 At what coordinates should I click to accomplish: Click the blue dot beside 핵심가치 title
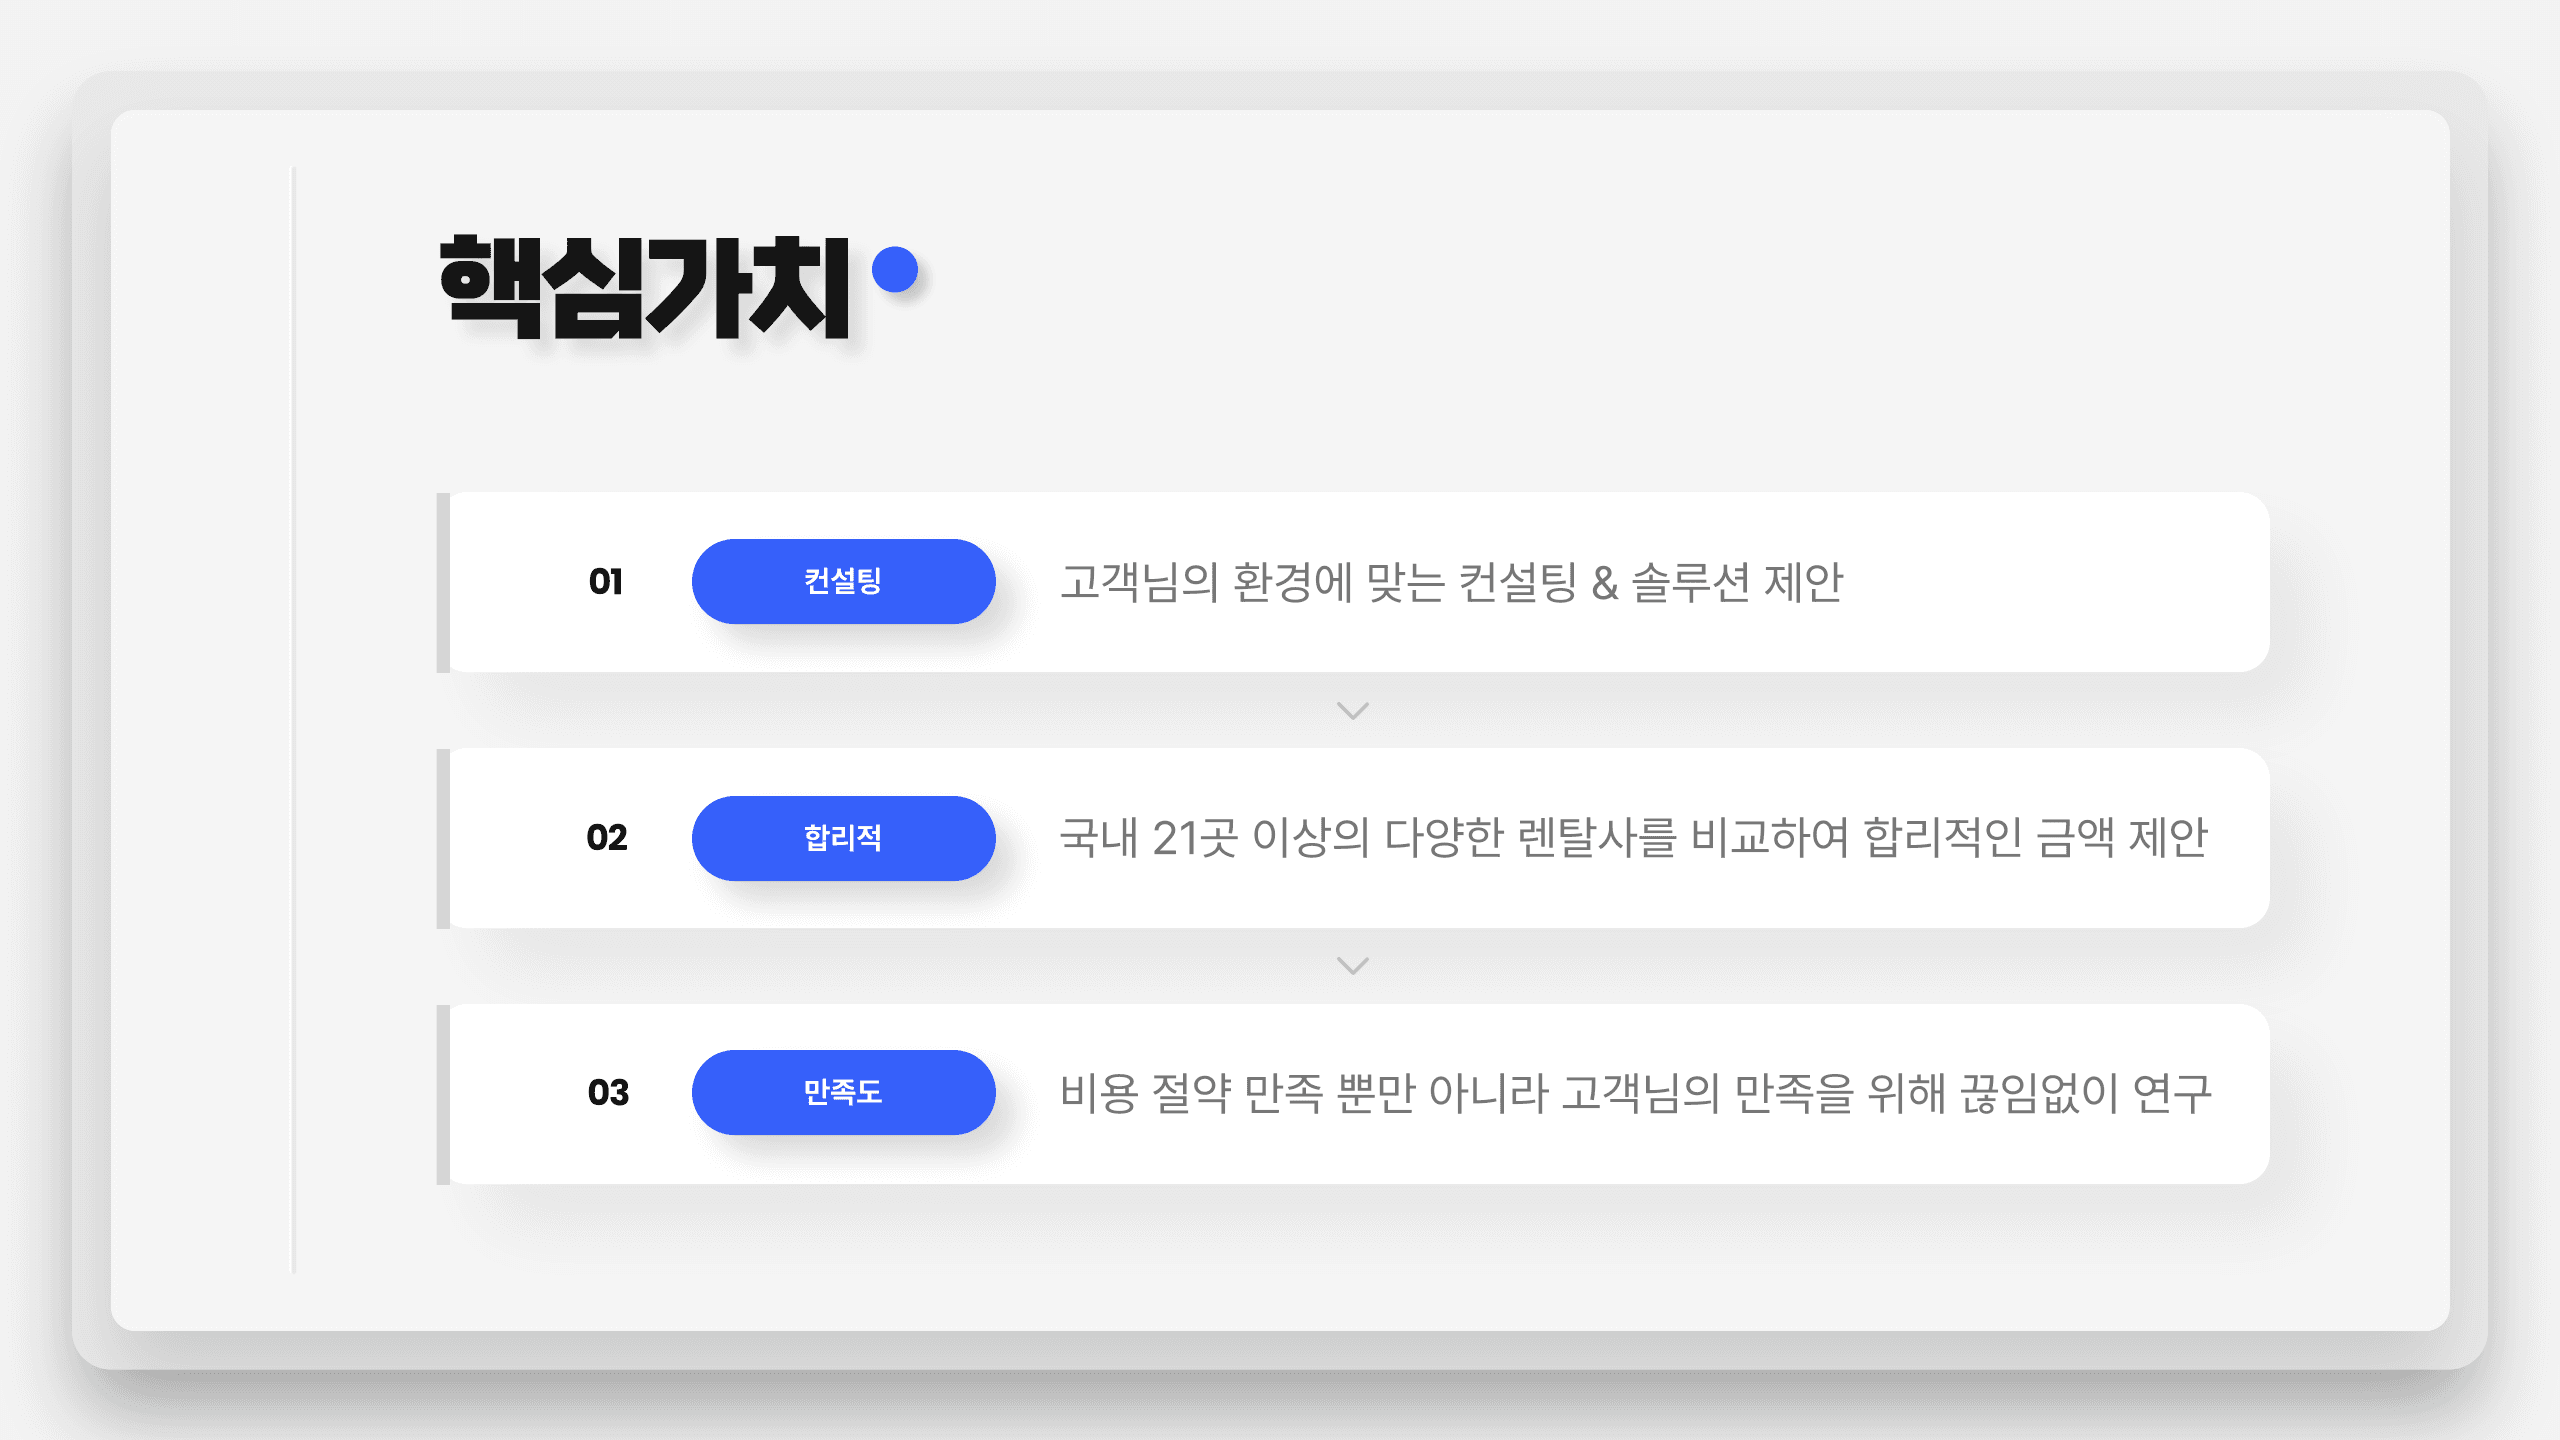(895, 269)
